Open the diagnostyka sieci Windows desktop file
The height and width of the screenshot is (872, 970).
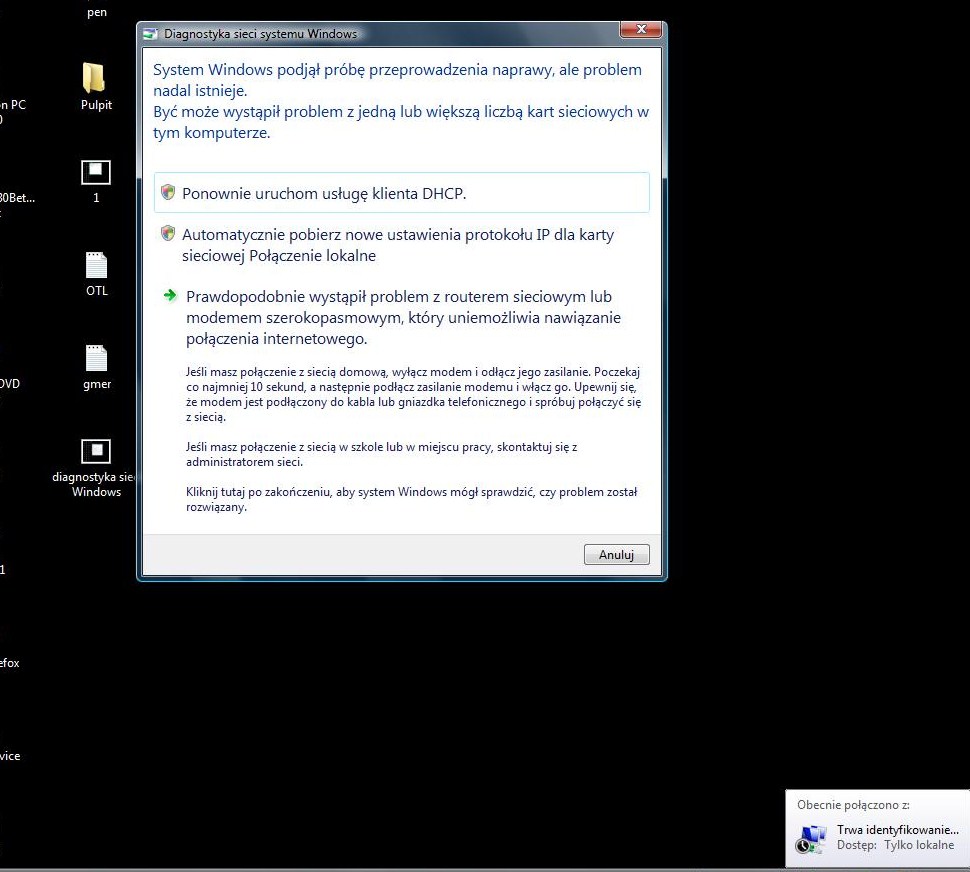96,451
